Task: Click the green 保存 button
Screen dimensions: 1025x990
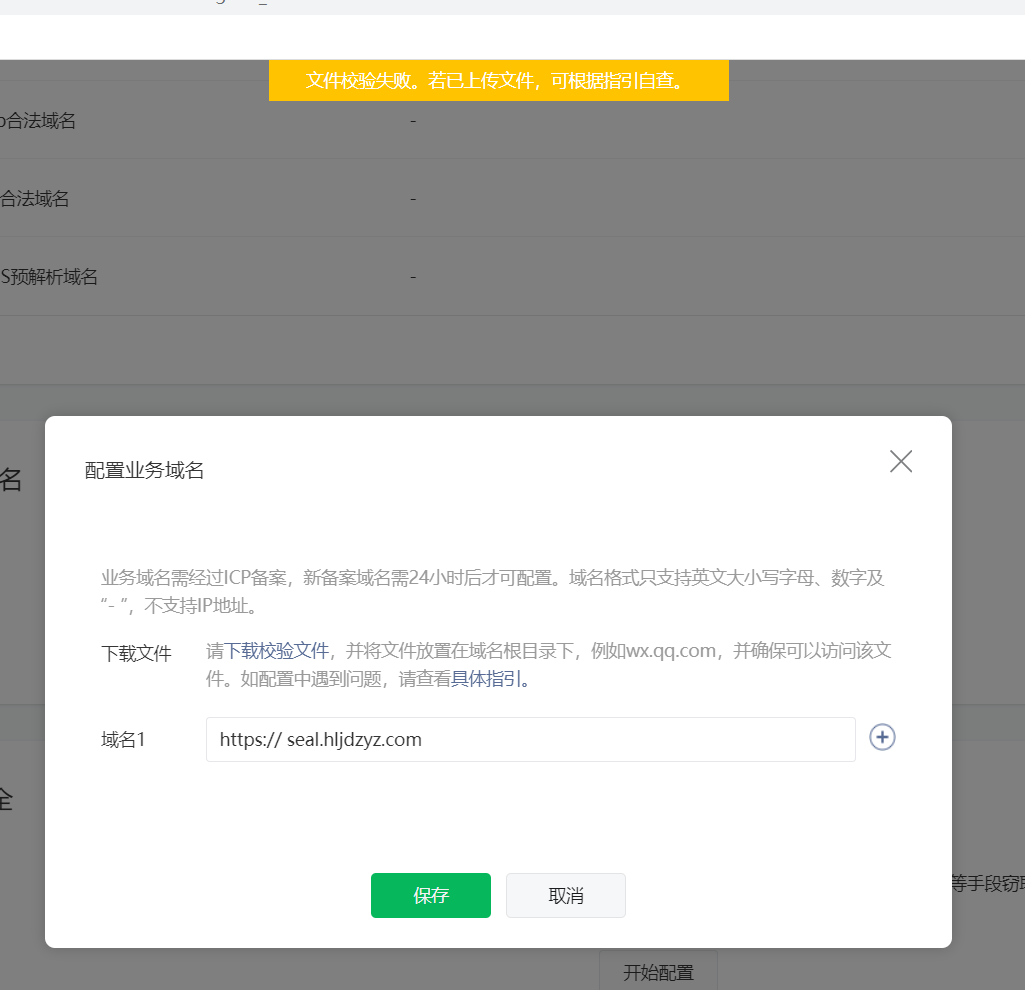Action: coord(431,895)
